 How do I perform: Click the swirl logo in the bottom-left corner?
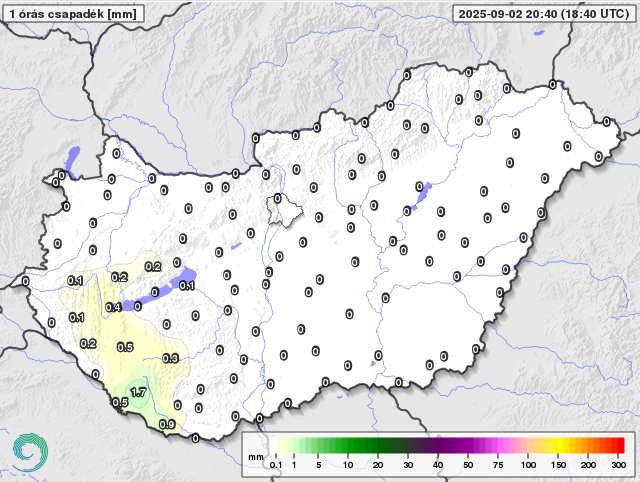(x=29, y=451)
